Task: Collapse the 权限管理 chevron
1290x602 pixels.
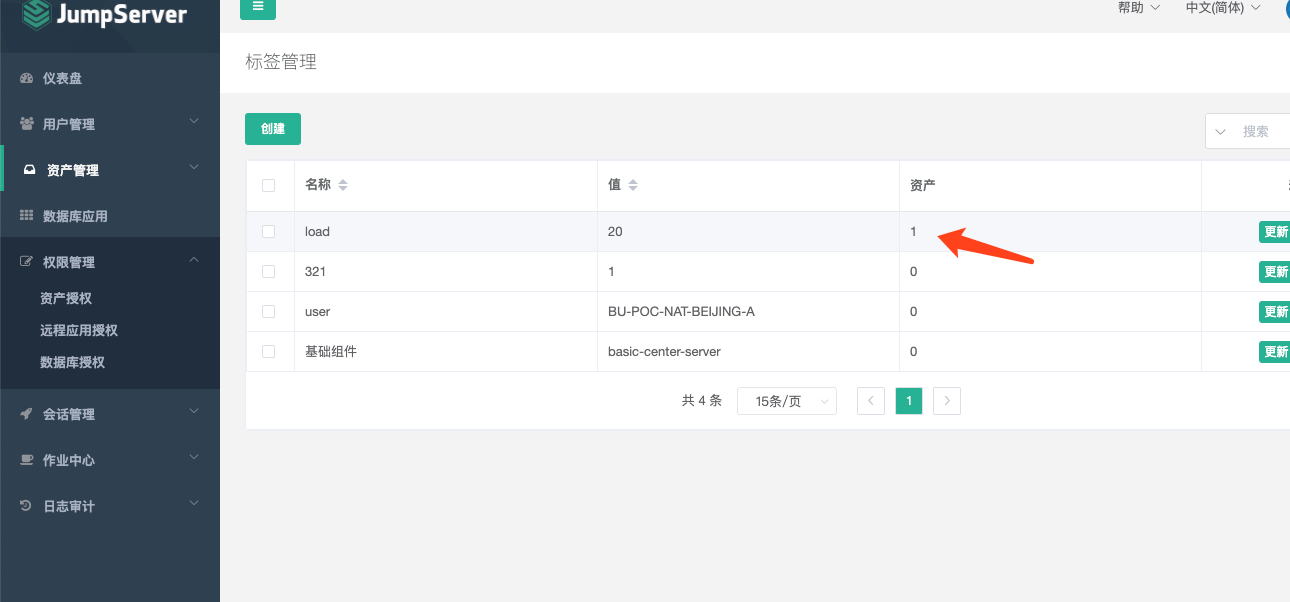Action: pyautogui.click(x=195, y=260)
